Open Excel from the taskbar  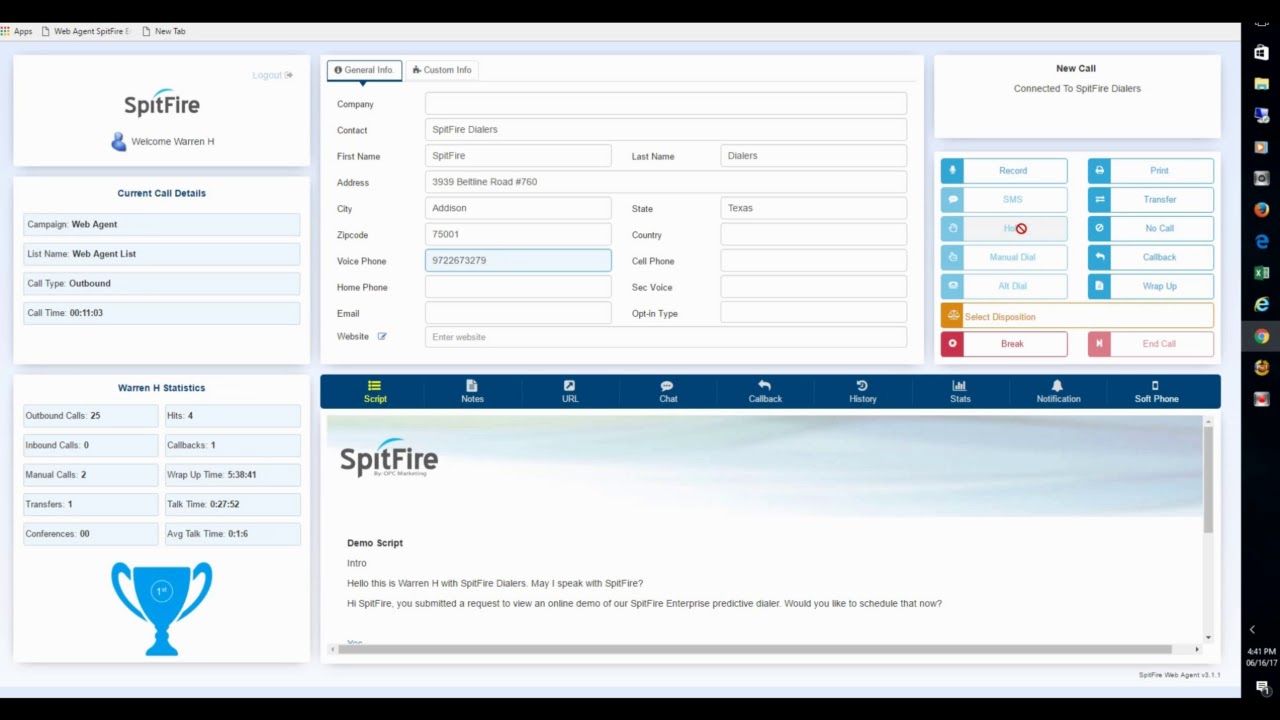pos(1261,273)
